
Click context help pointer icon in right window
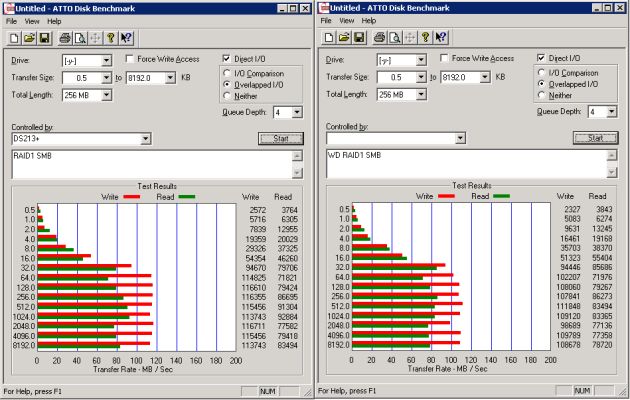click(440, 37)
